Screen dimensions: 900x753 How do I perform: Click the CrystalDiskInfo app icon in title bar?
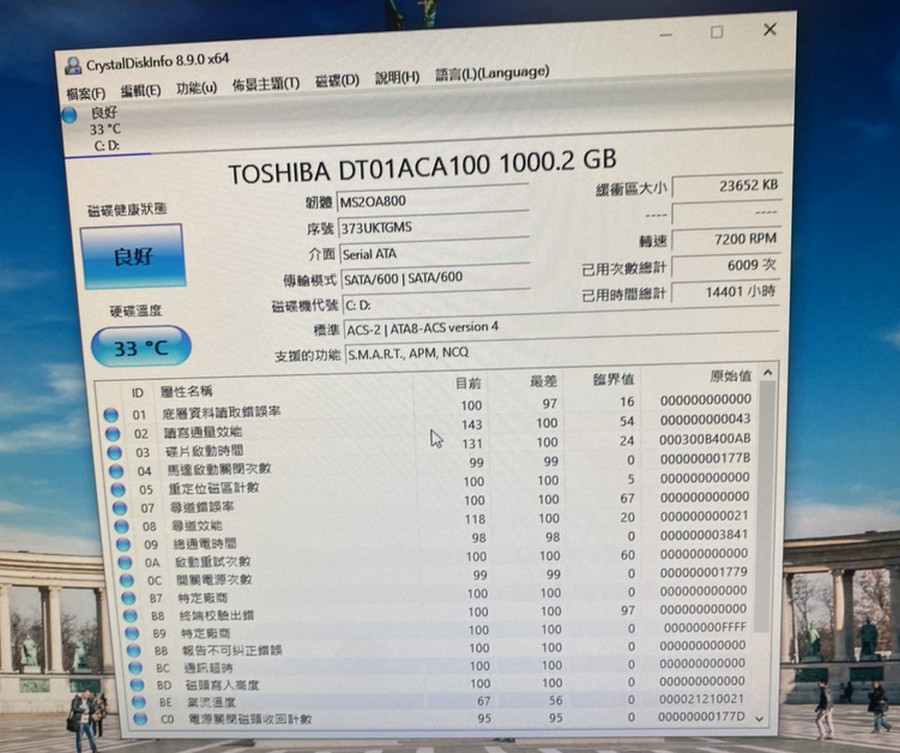pos(73,66)
